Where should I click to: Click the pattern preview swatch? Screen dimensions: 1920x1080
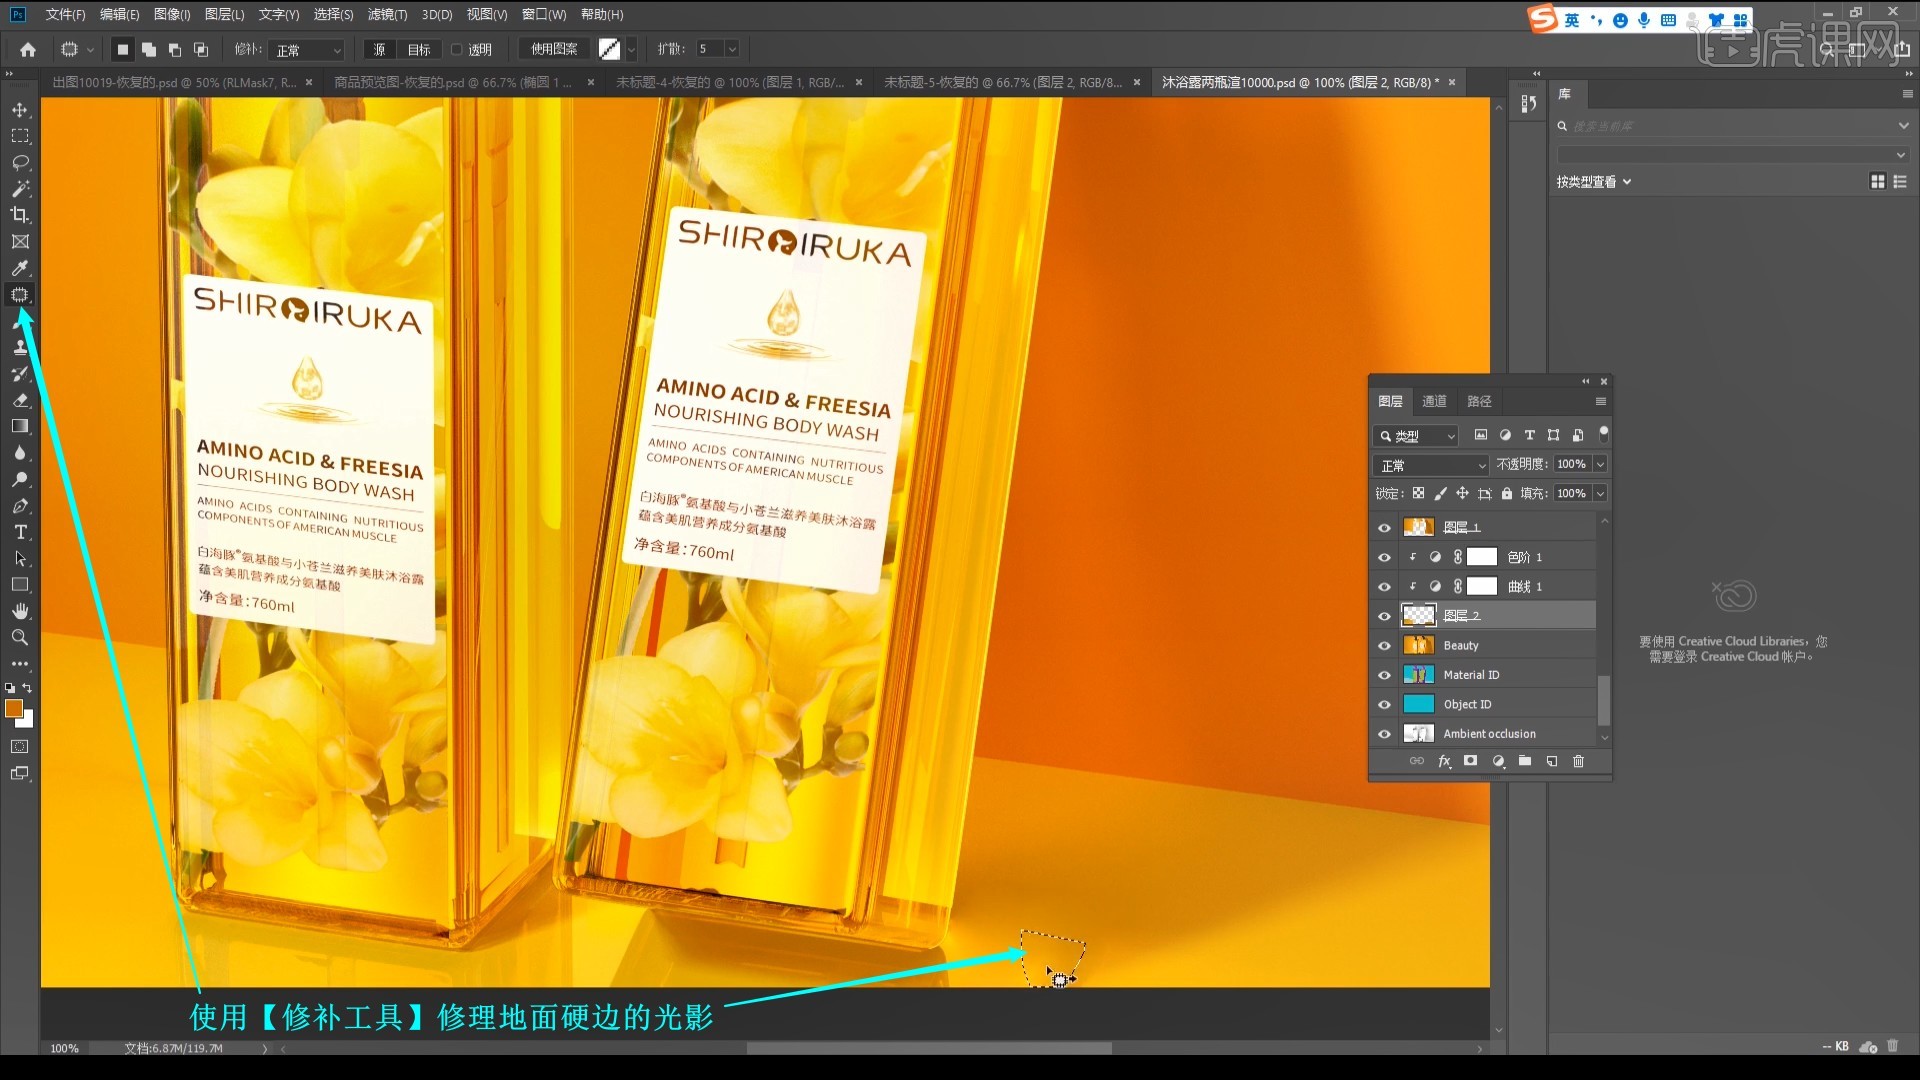(609, 49)
